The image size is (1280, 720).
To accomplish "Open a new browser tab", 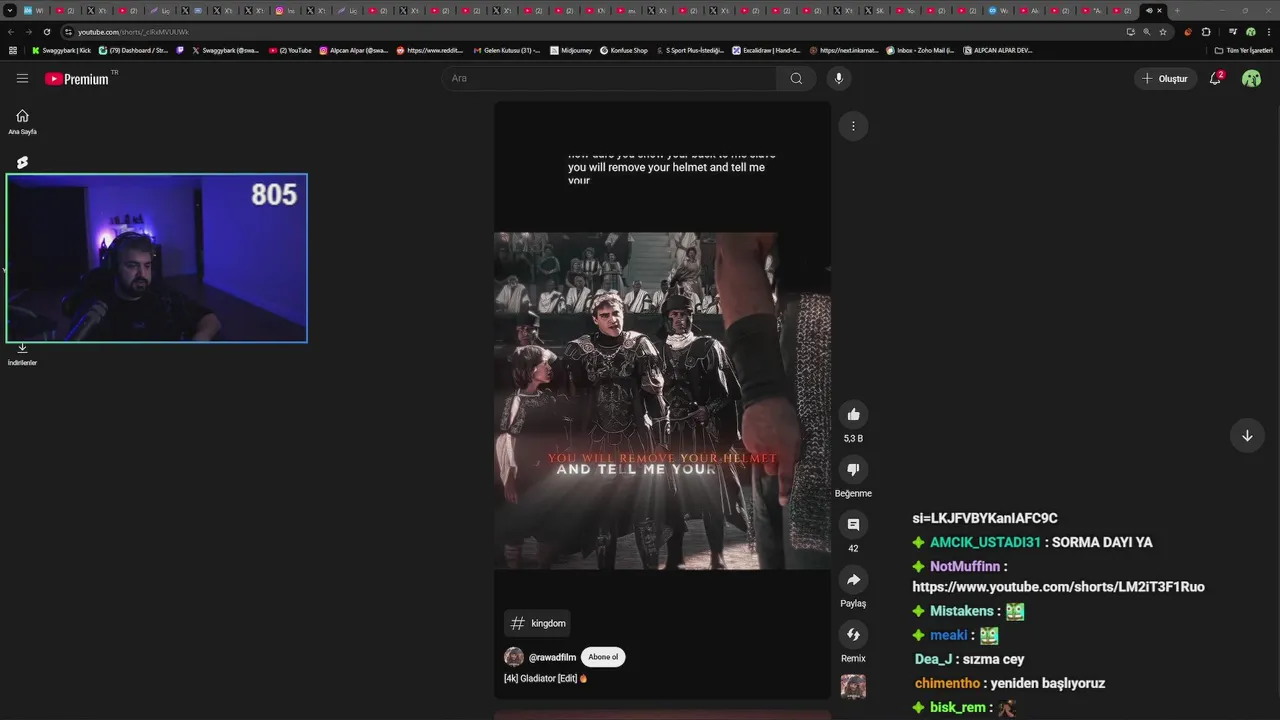I will [x=1177, y=10].
